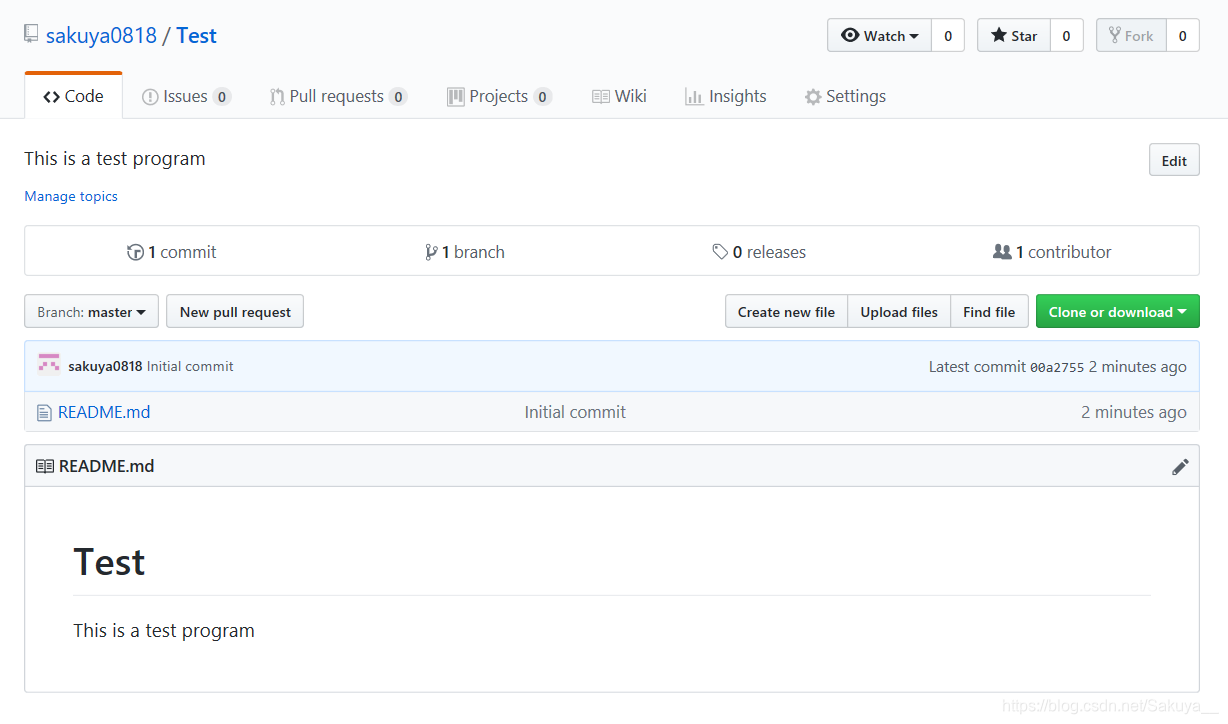The image size is (1228, 724).
Task: Click the branch icon beside 1 branch
Action: pos(431,252)
